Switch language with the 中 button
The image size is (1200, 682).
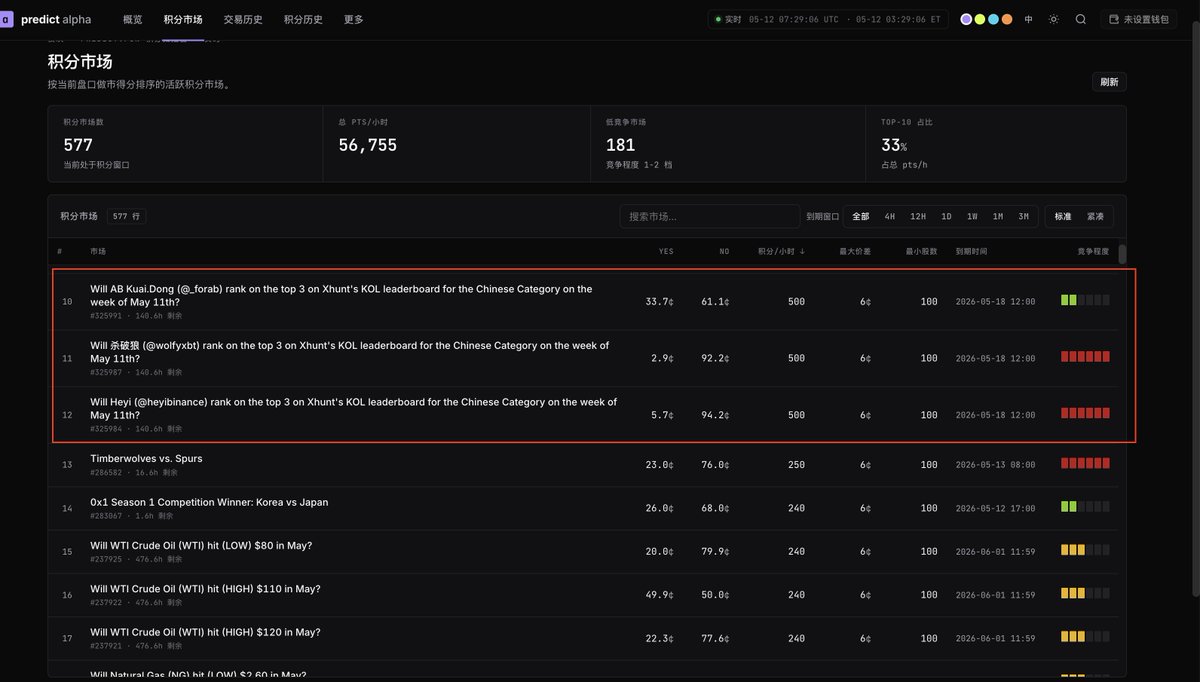[x=1029, y=19]
